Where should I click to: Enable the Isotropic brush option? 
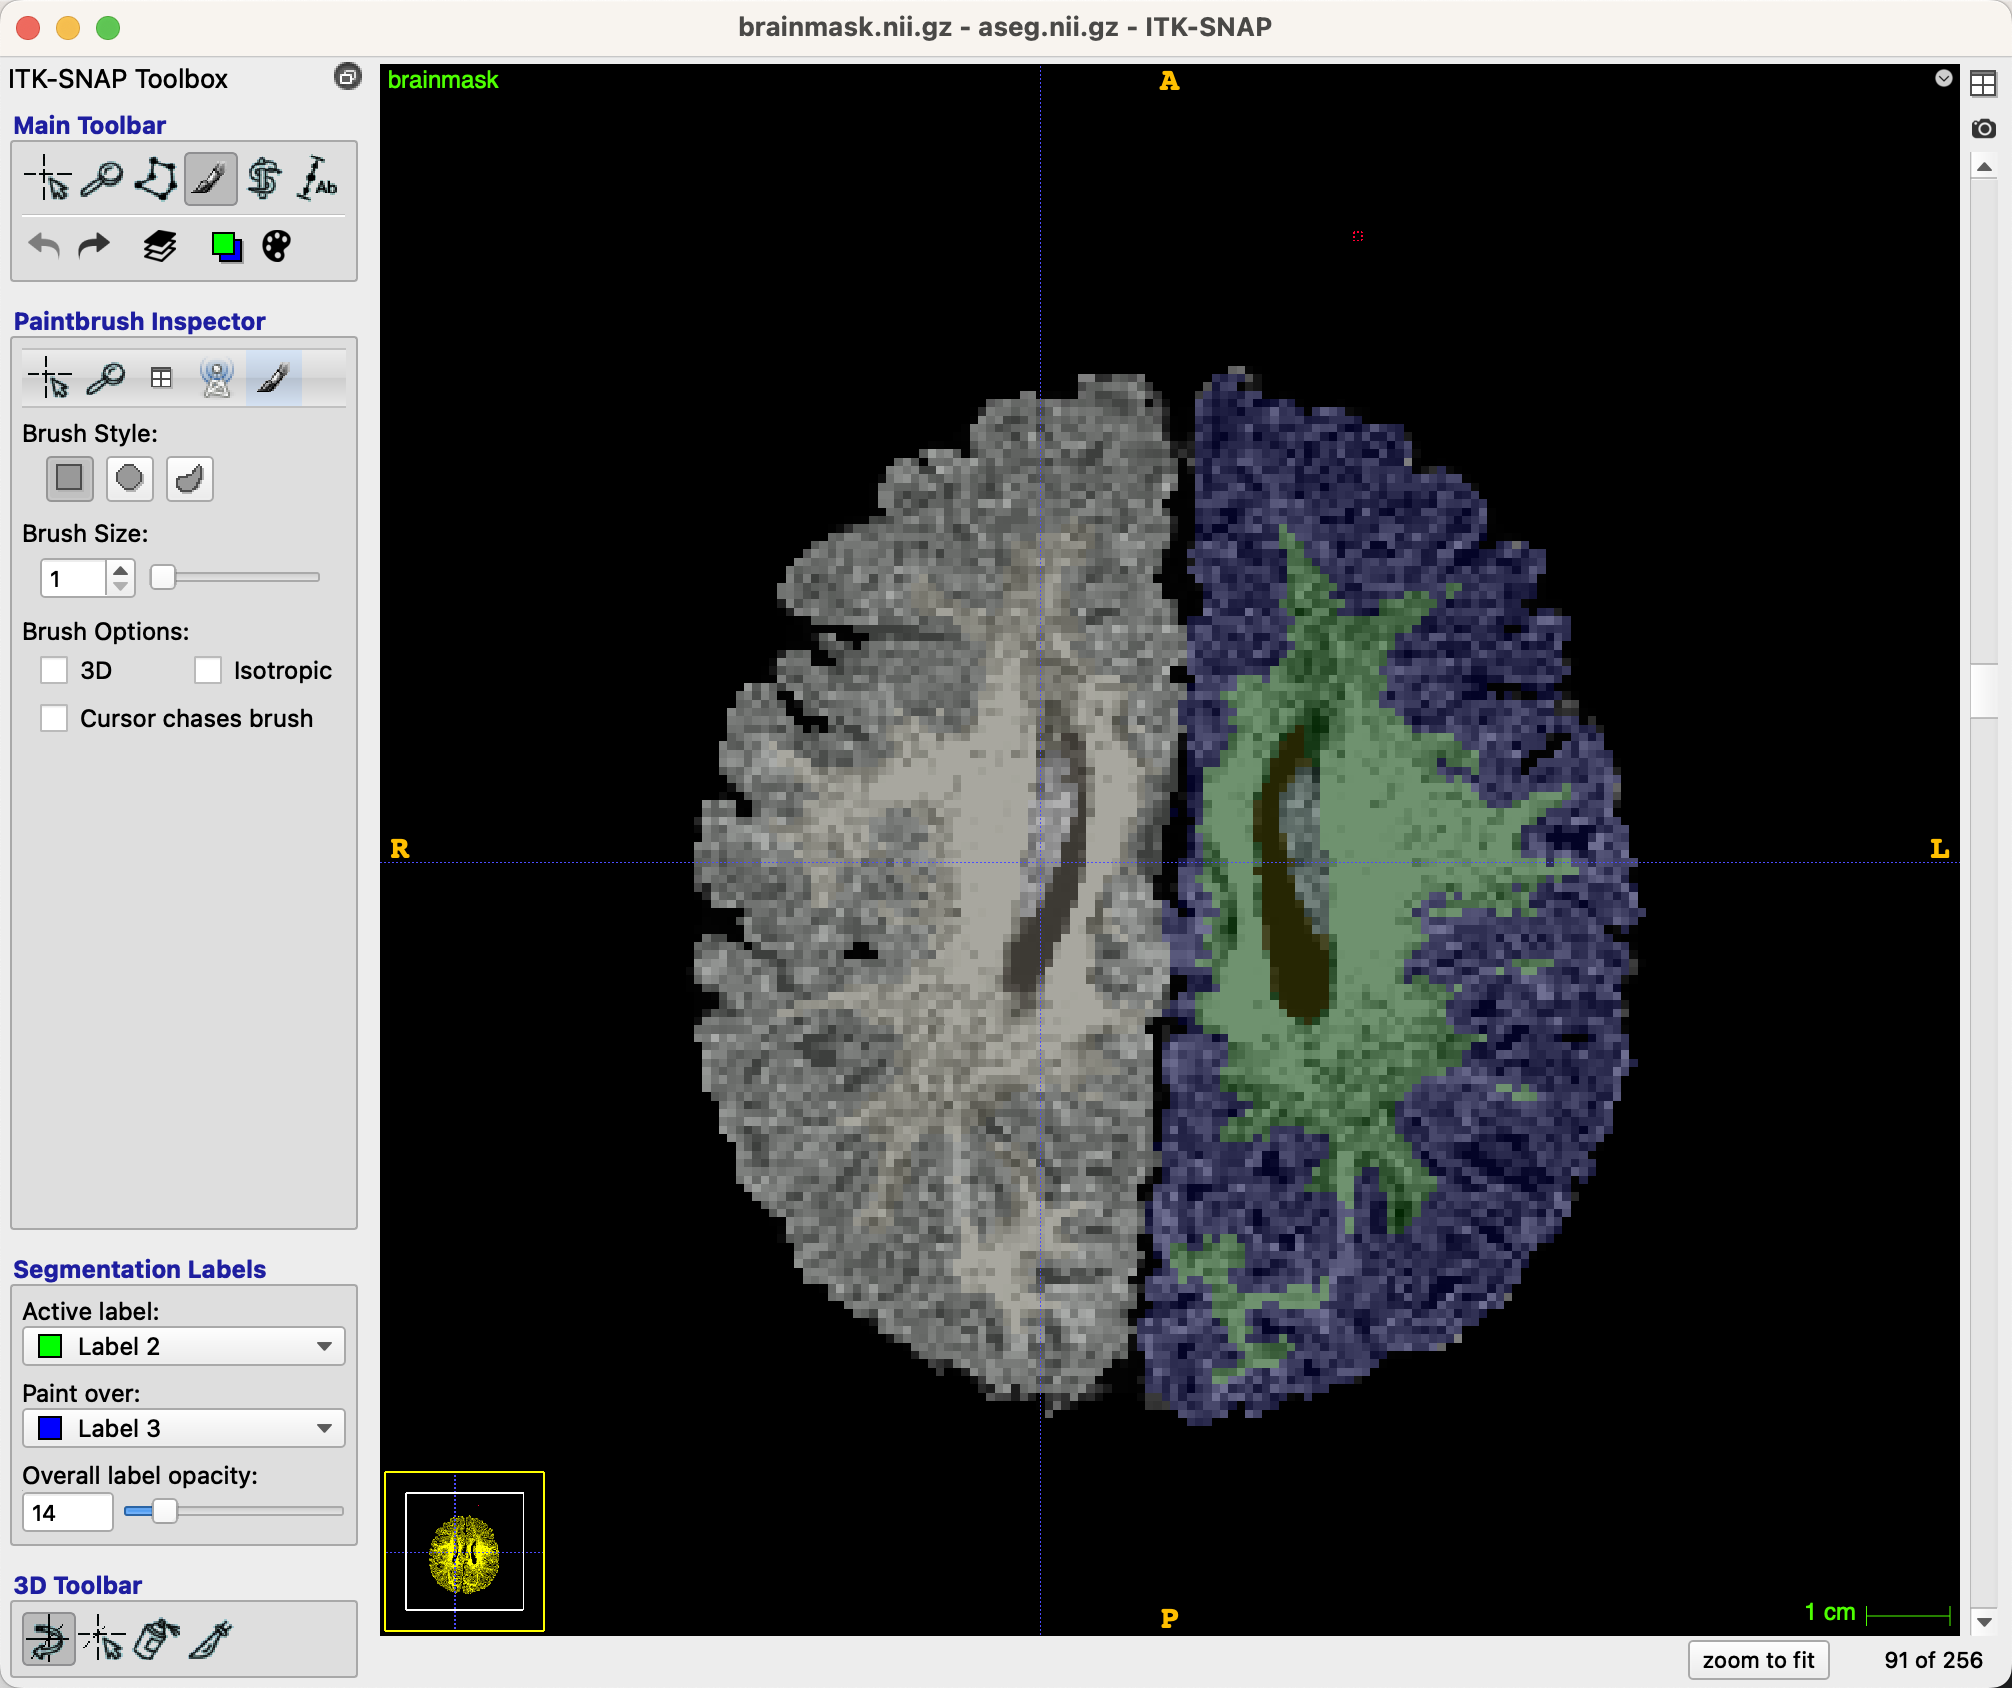[x=208, y=670]
